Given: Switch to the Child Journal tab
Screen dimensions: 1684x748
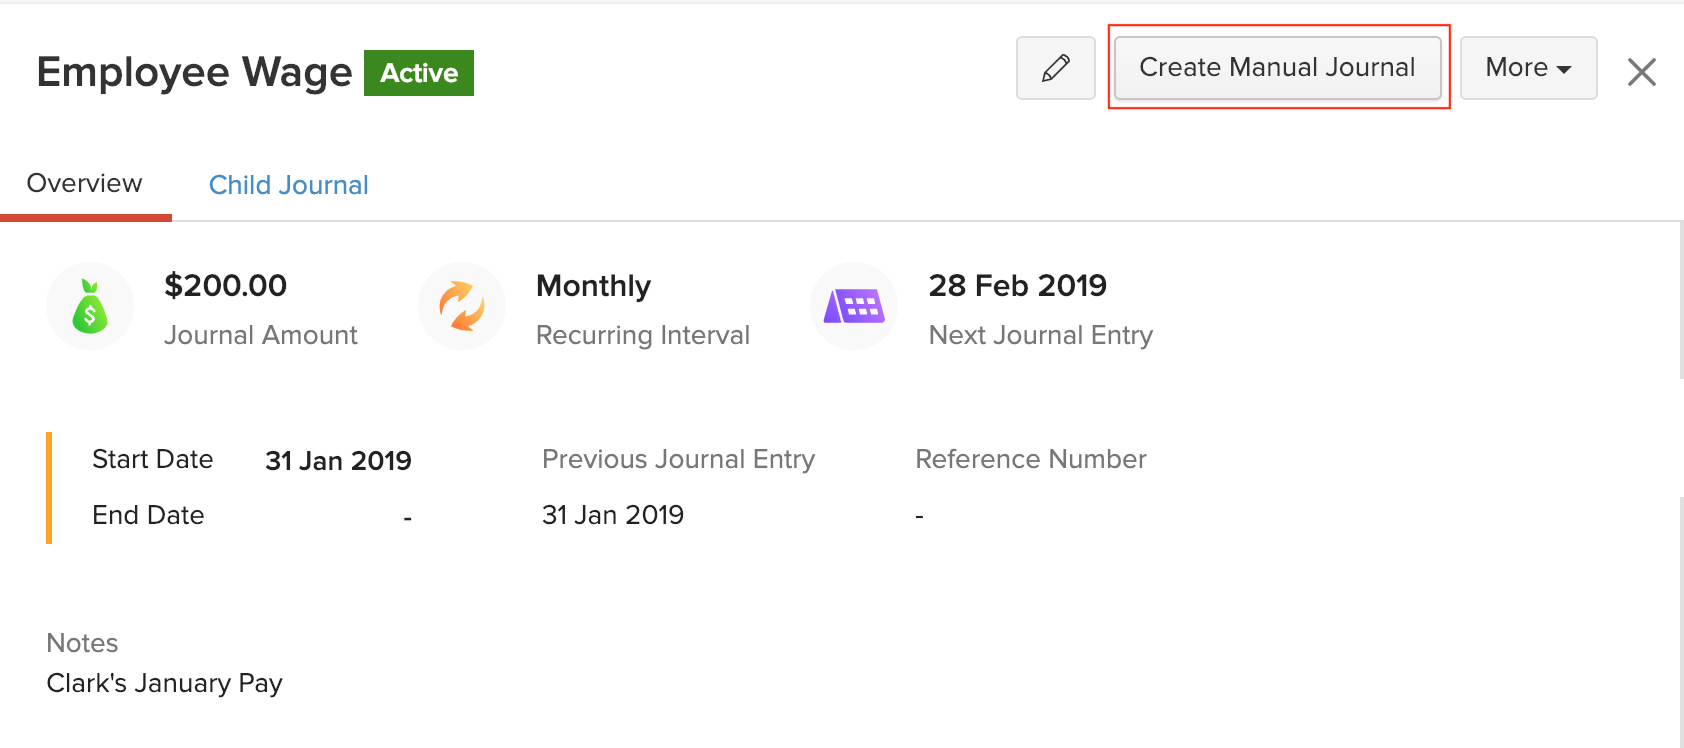Looking at the screenshot, I should pyautogui.click(x=288, y=184).
